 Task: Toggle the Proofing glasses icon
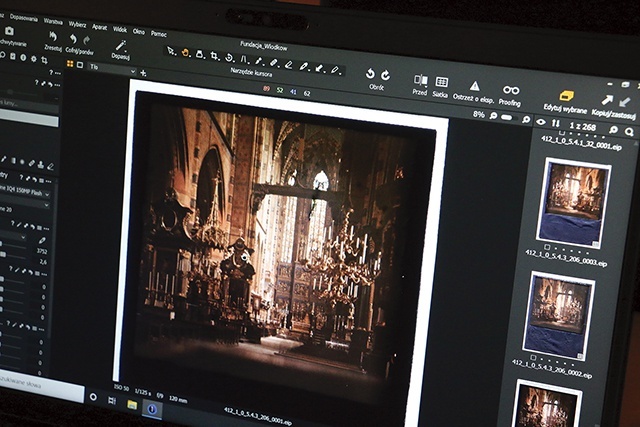pyautogui.click(x=511, y=90)
